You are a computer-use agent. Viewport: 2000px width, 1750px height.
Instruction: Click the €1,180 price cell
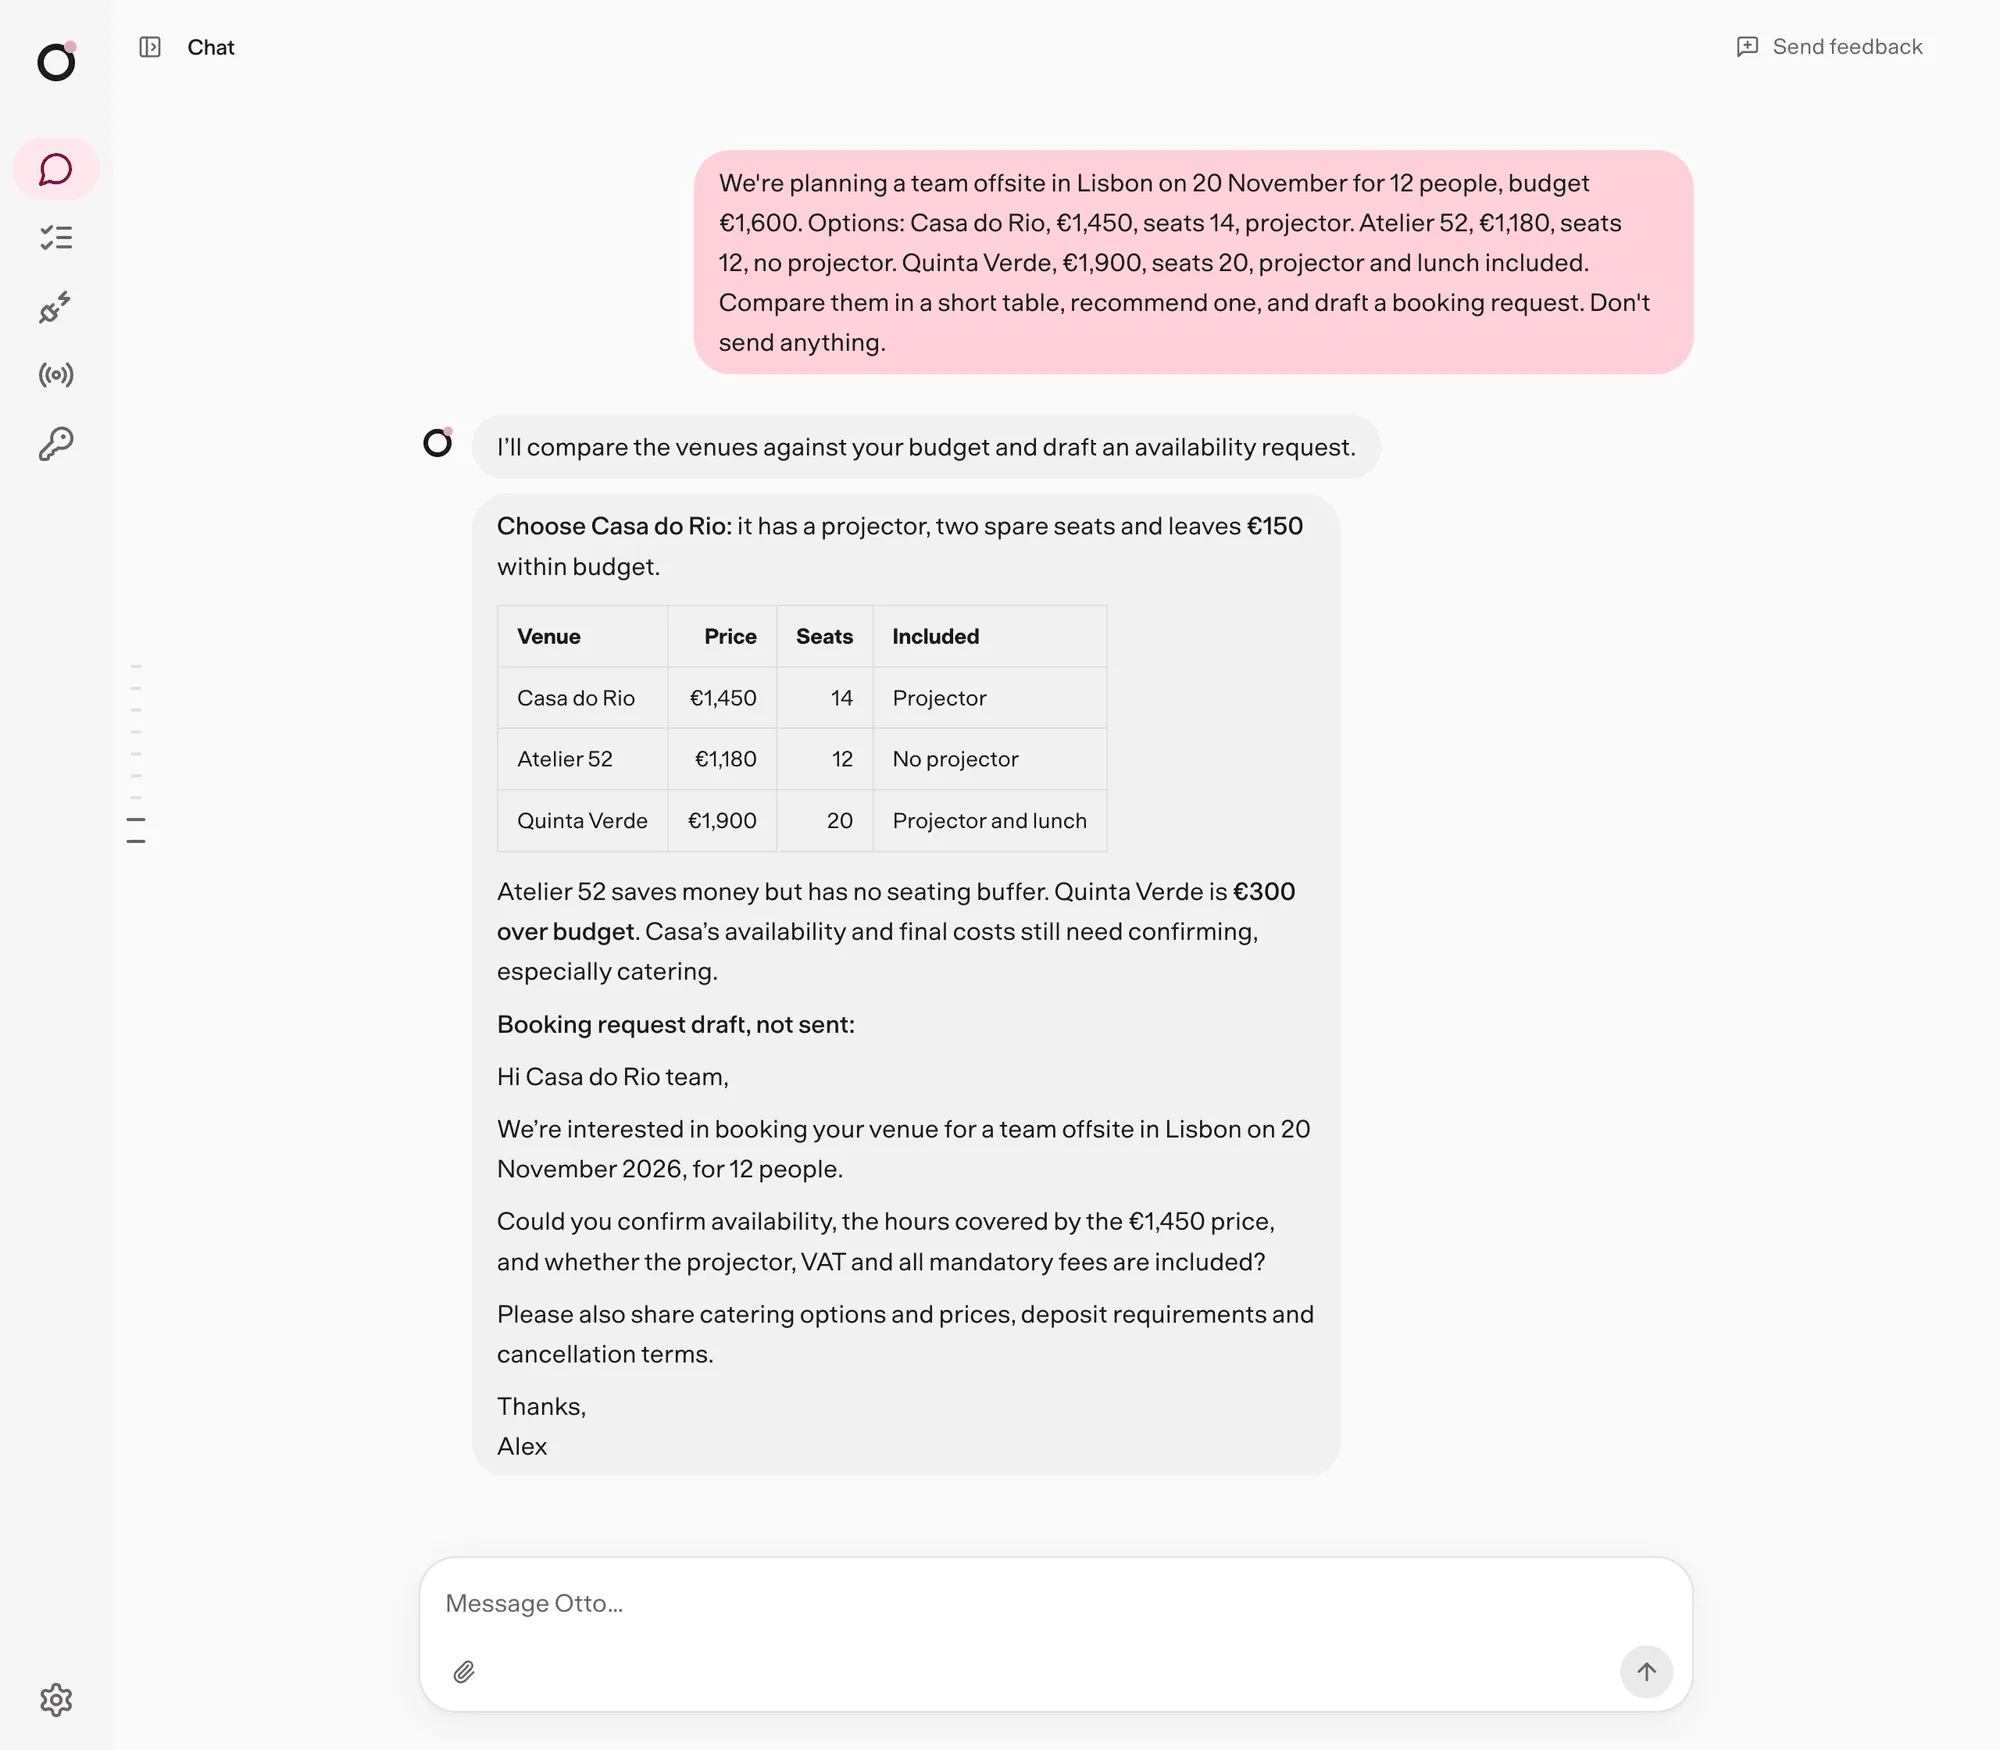pos(722,759)
